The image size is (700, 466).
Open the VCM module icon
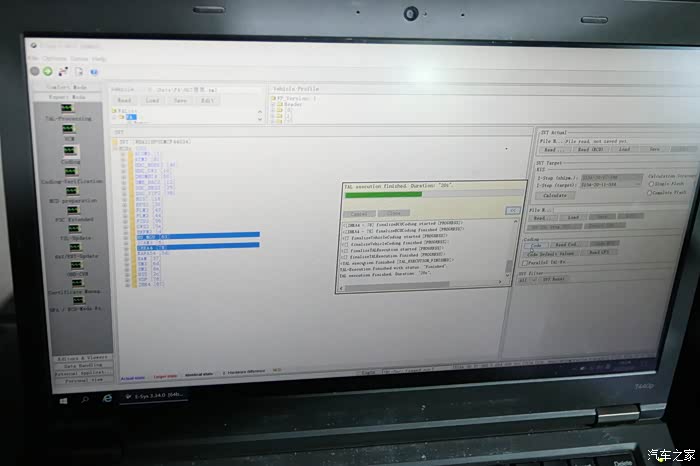(x=68, y=129)
